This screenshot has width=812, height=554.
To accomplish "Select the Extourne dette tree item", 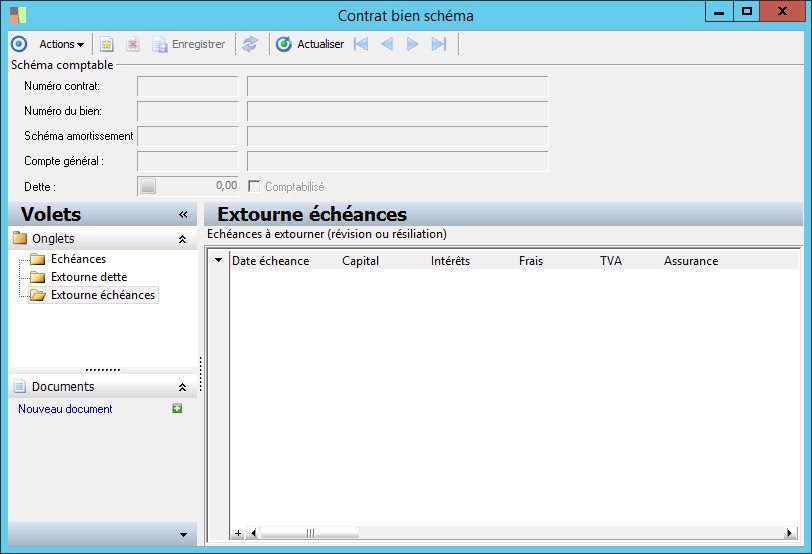I will pyautogui.click(x=89, y=277).
